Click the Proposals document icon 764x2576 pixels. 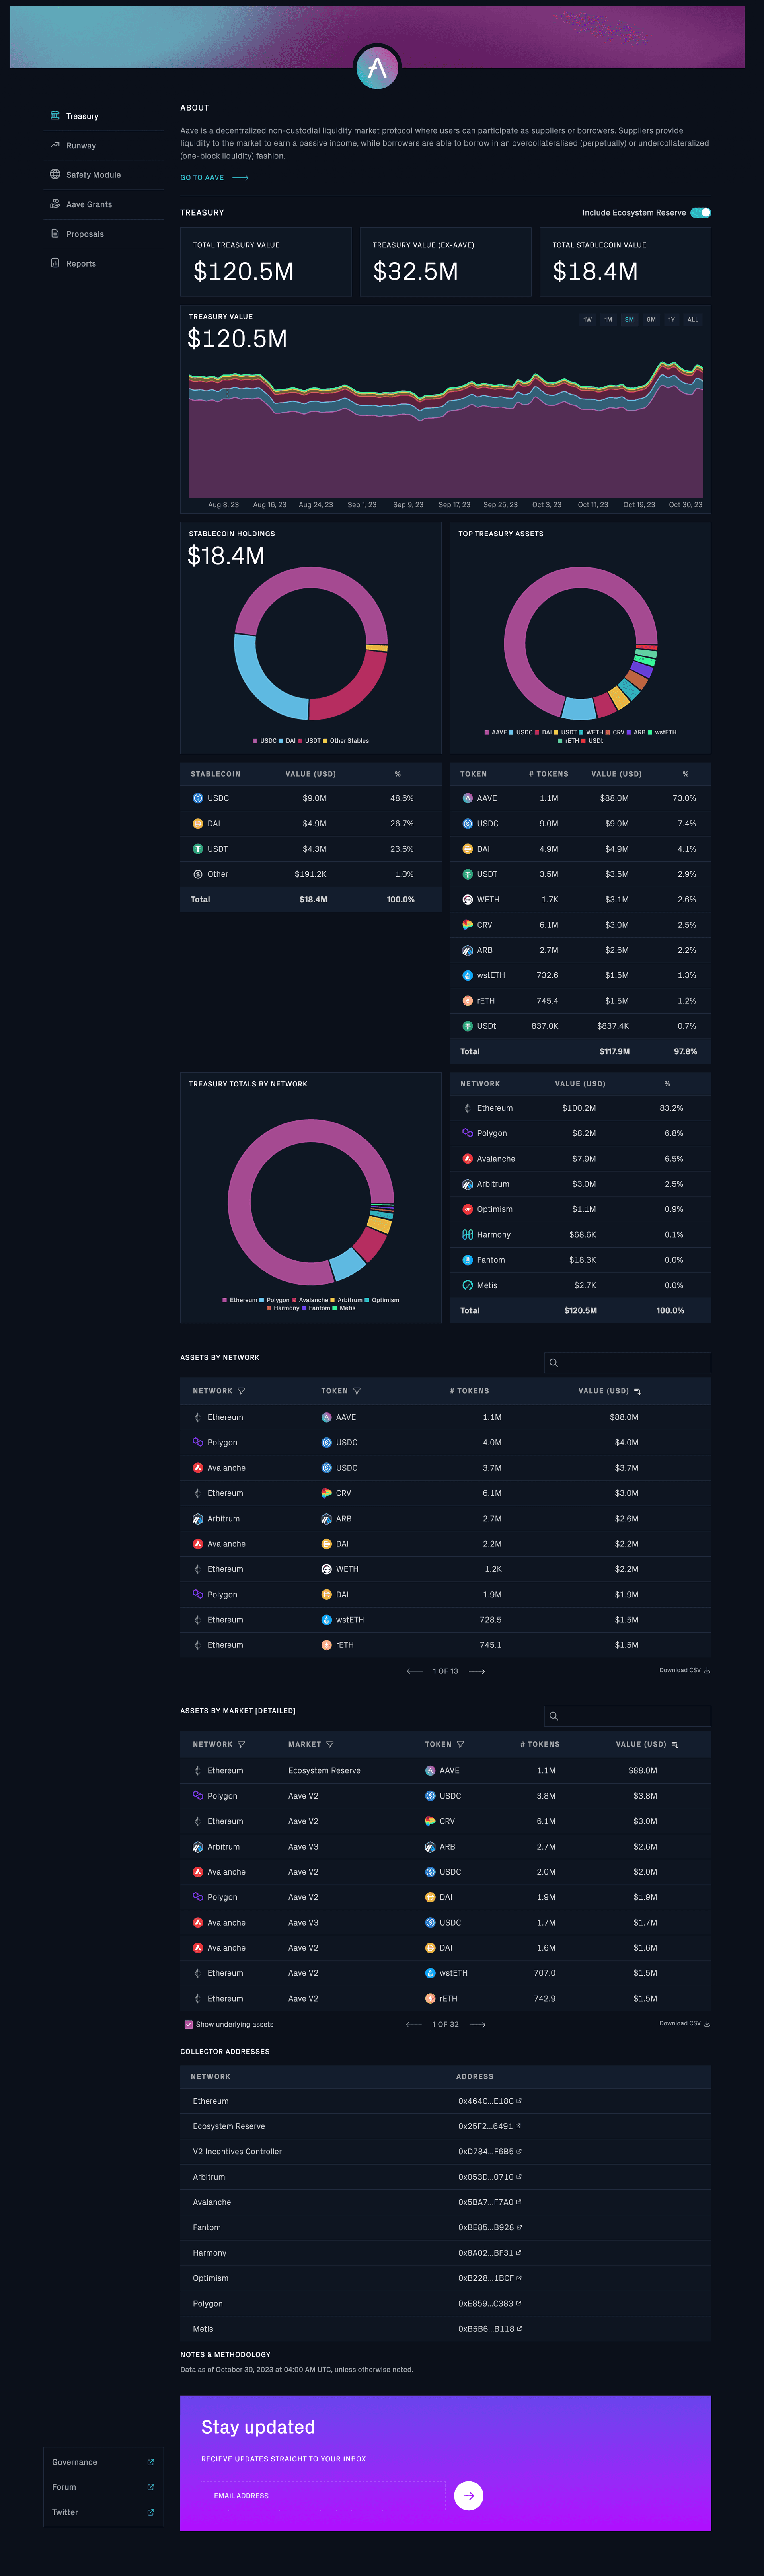(x=55, y=234)
